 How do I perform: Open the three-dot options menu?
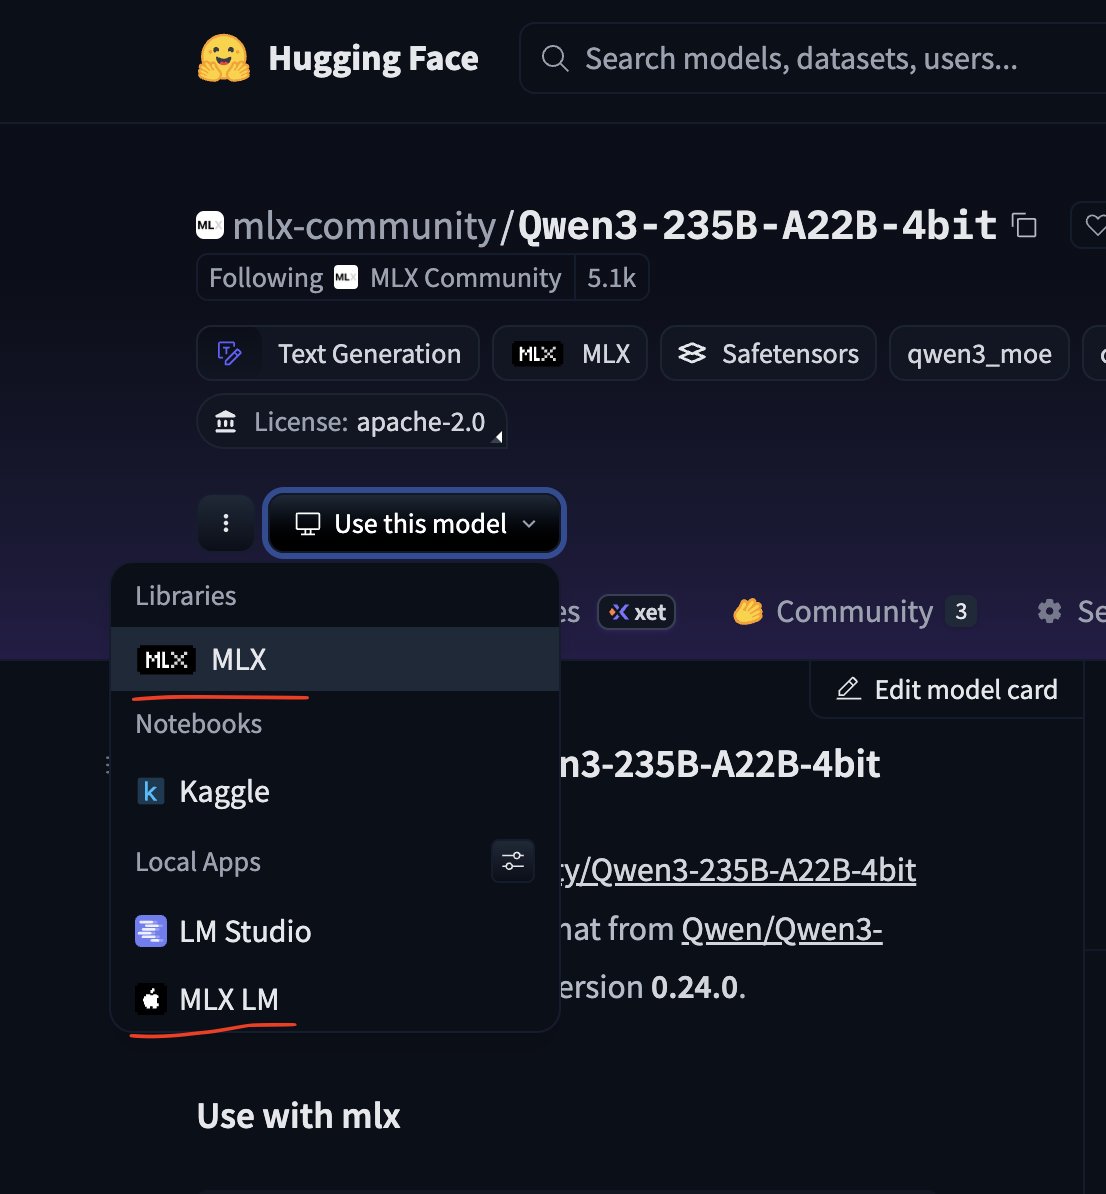[x=226, y=523]
